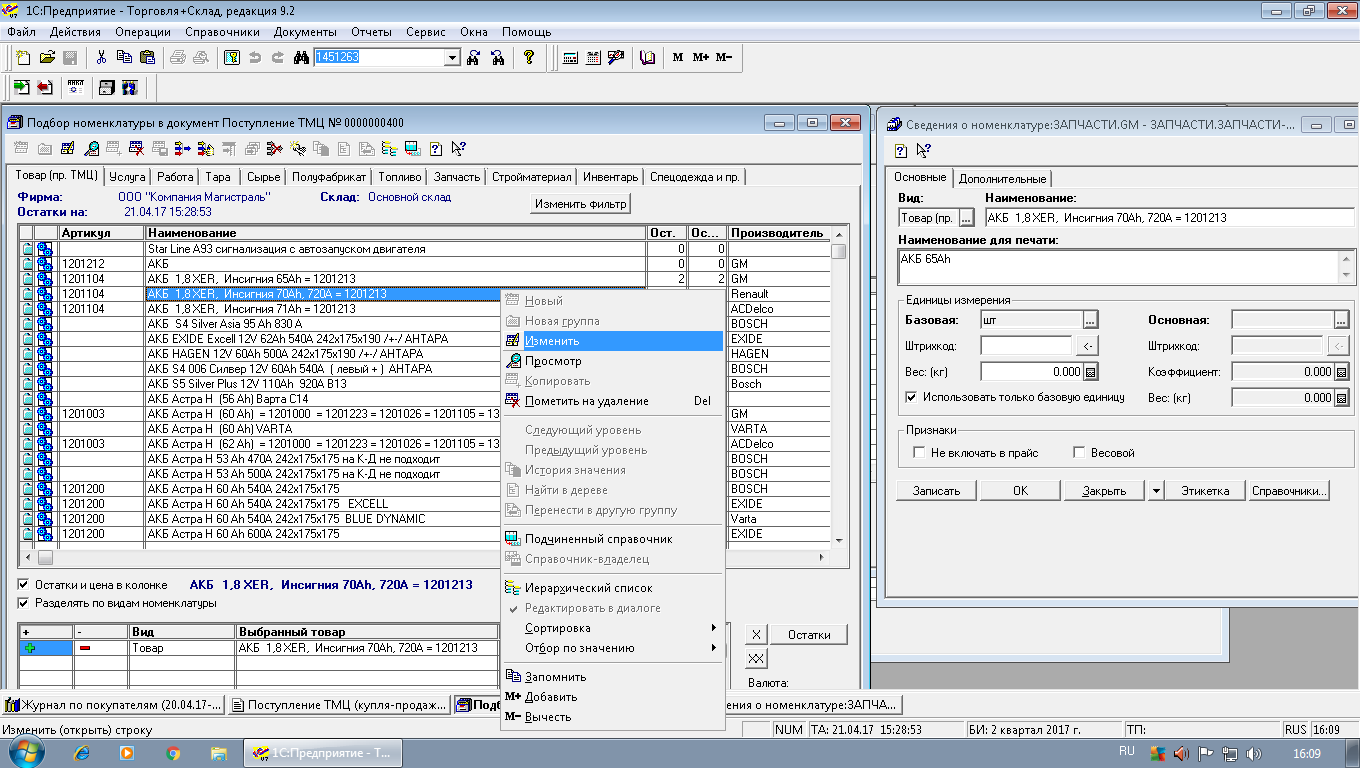Click the yellow question mark help icon
The image size is (1360, 772).
tap(529, 57)
